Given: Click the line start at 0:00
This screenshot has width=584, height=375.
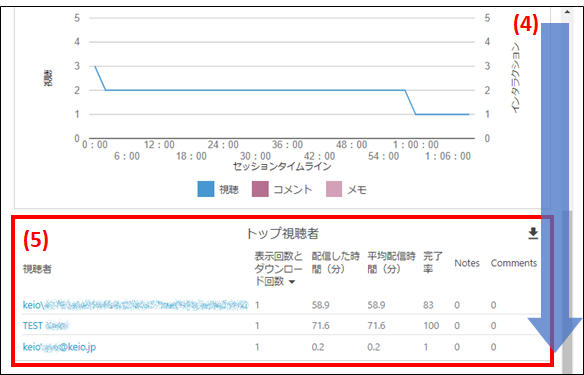Looking at the screenshot, I should point(95,67).
